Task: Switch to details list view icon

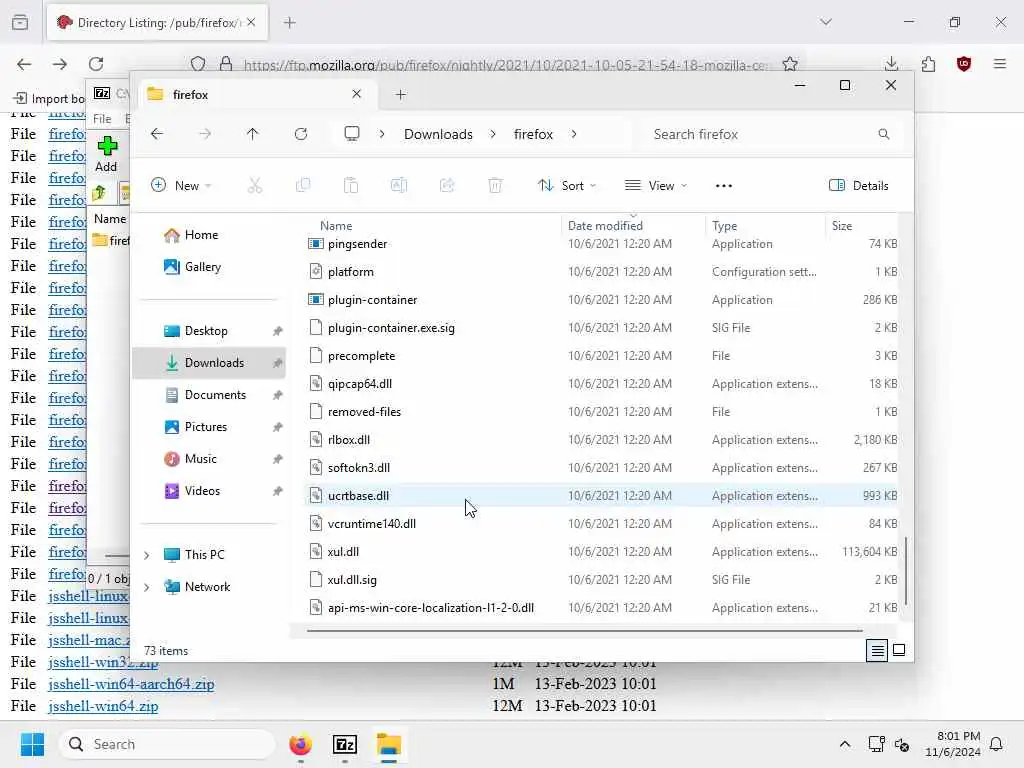Action: coord(877,650)
